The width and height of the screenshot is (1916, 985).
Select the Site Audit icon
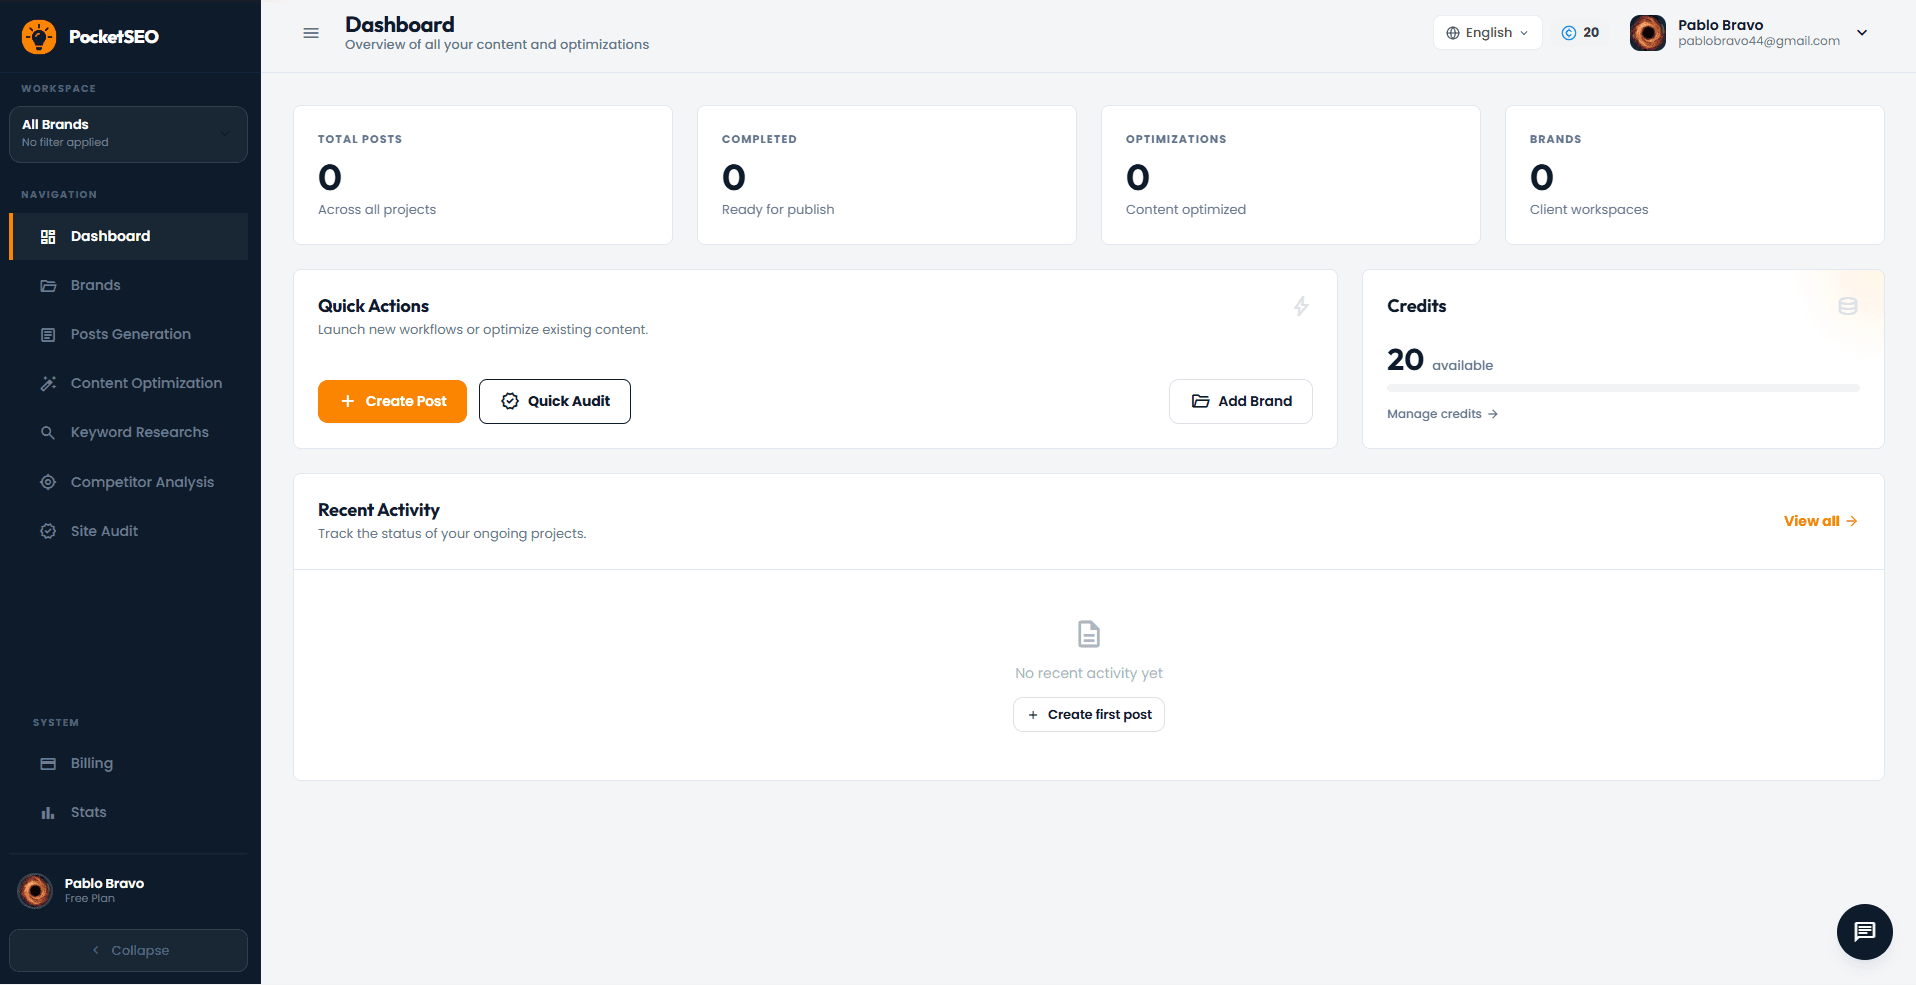pos(47,531)
